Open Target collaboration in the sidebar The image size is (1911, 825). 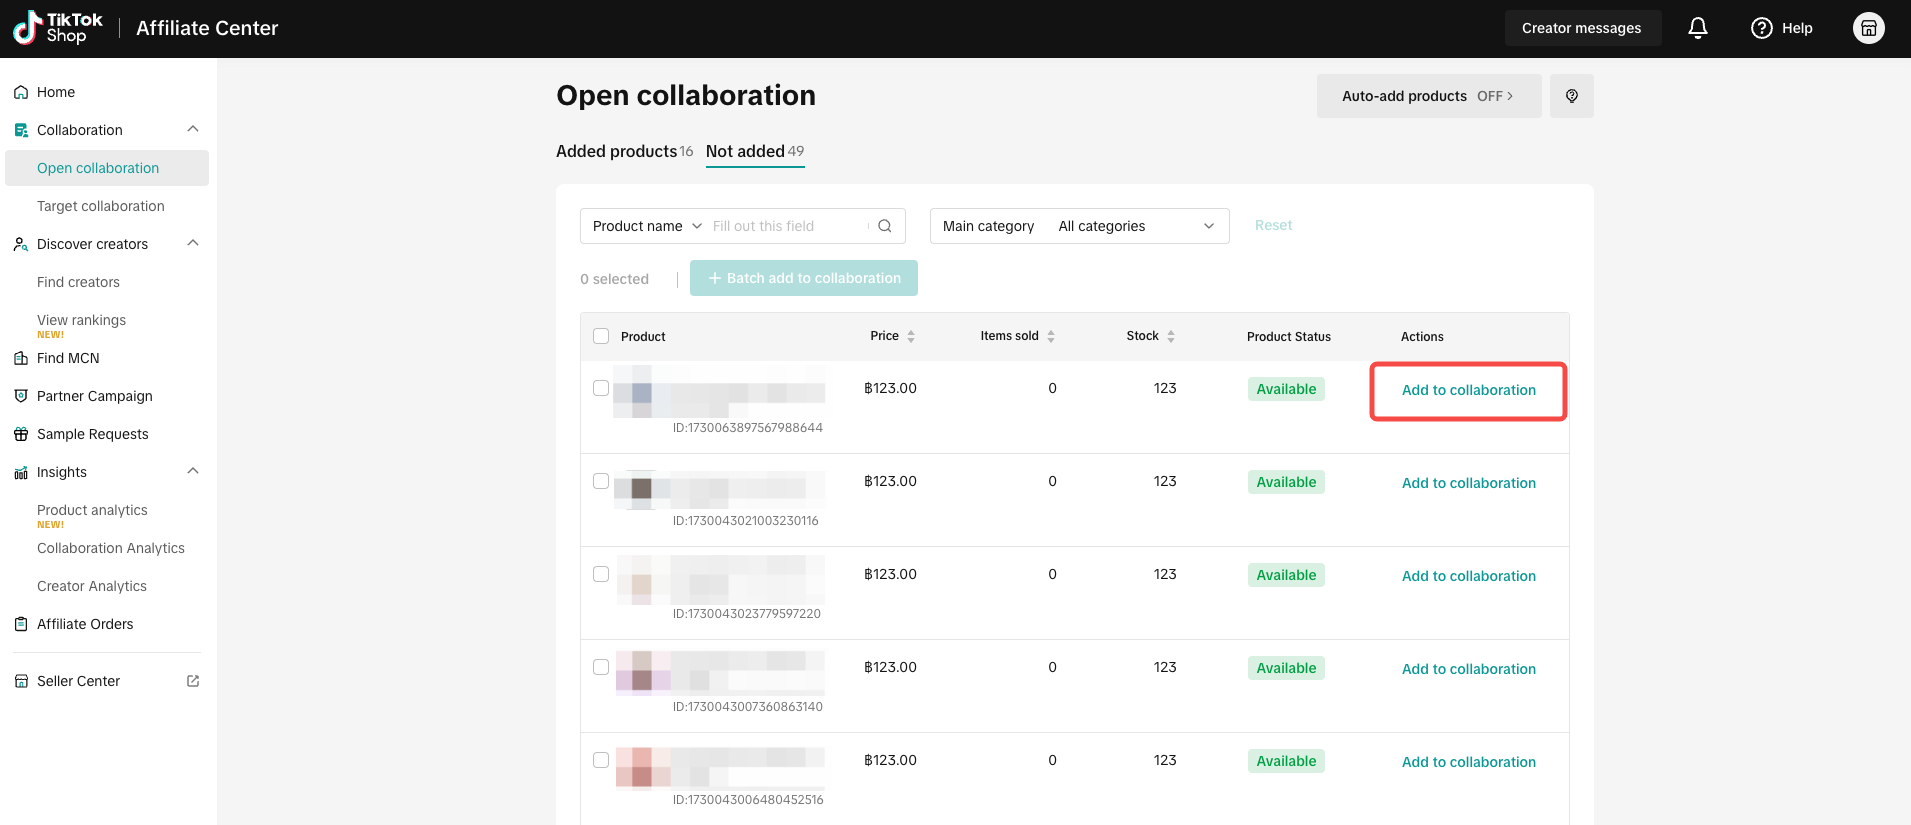coord(101,206)
